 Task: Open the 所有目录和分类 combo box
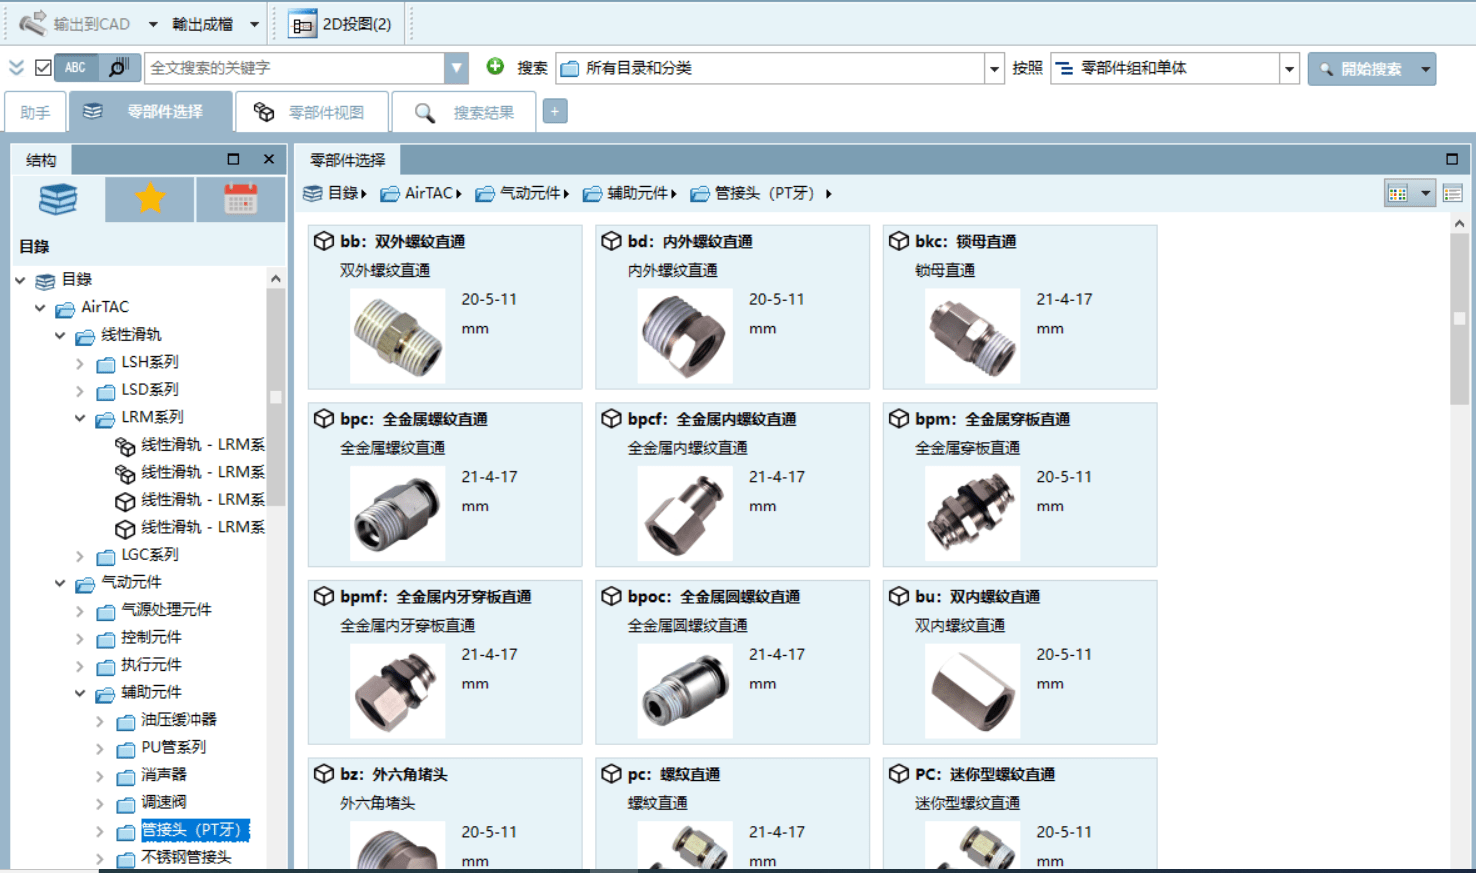click(779, 68)
